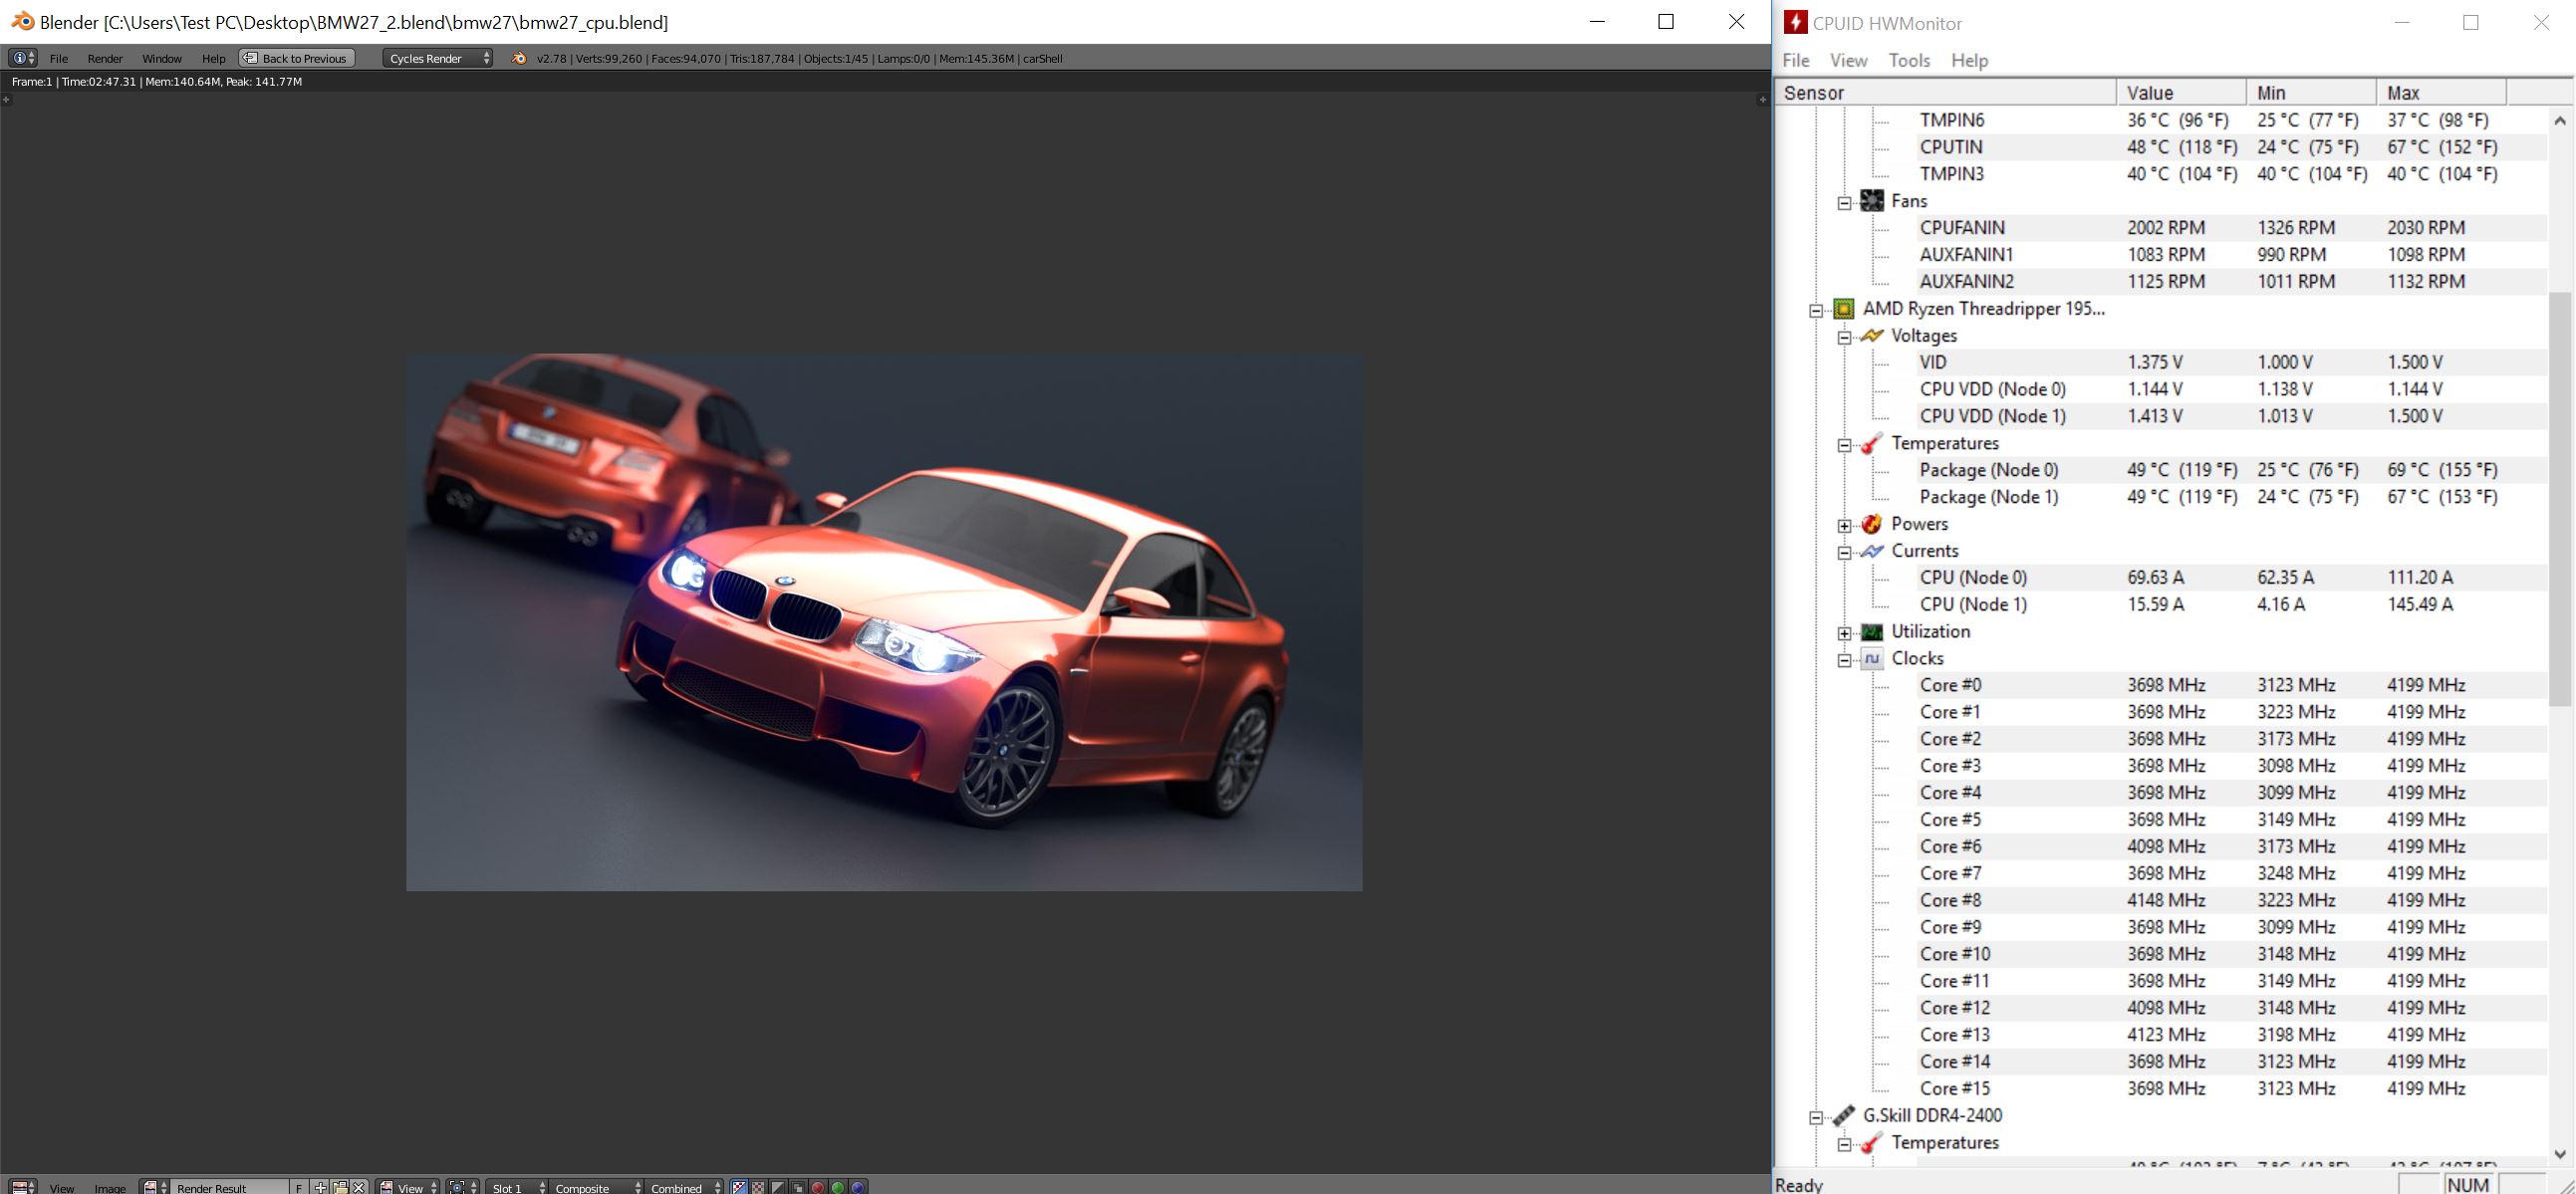Collapse the Clocks tree node
This screenshot has width=2576, height=1194.
point(1845,659)
